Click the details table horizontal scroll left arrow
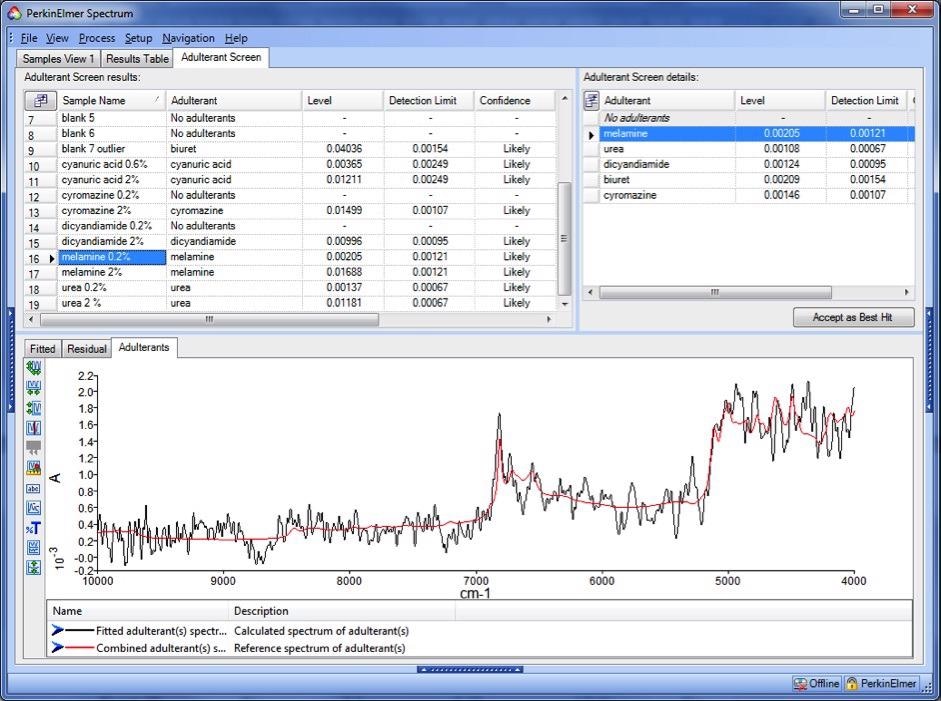 coord(591,292)
